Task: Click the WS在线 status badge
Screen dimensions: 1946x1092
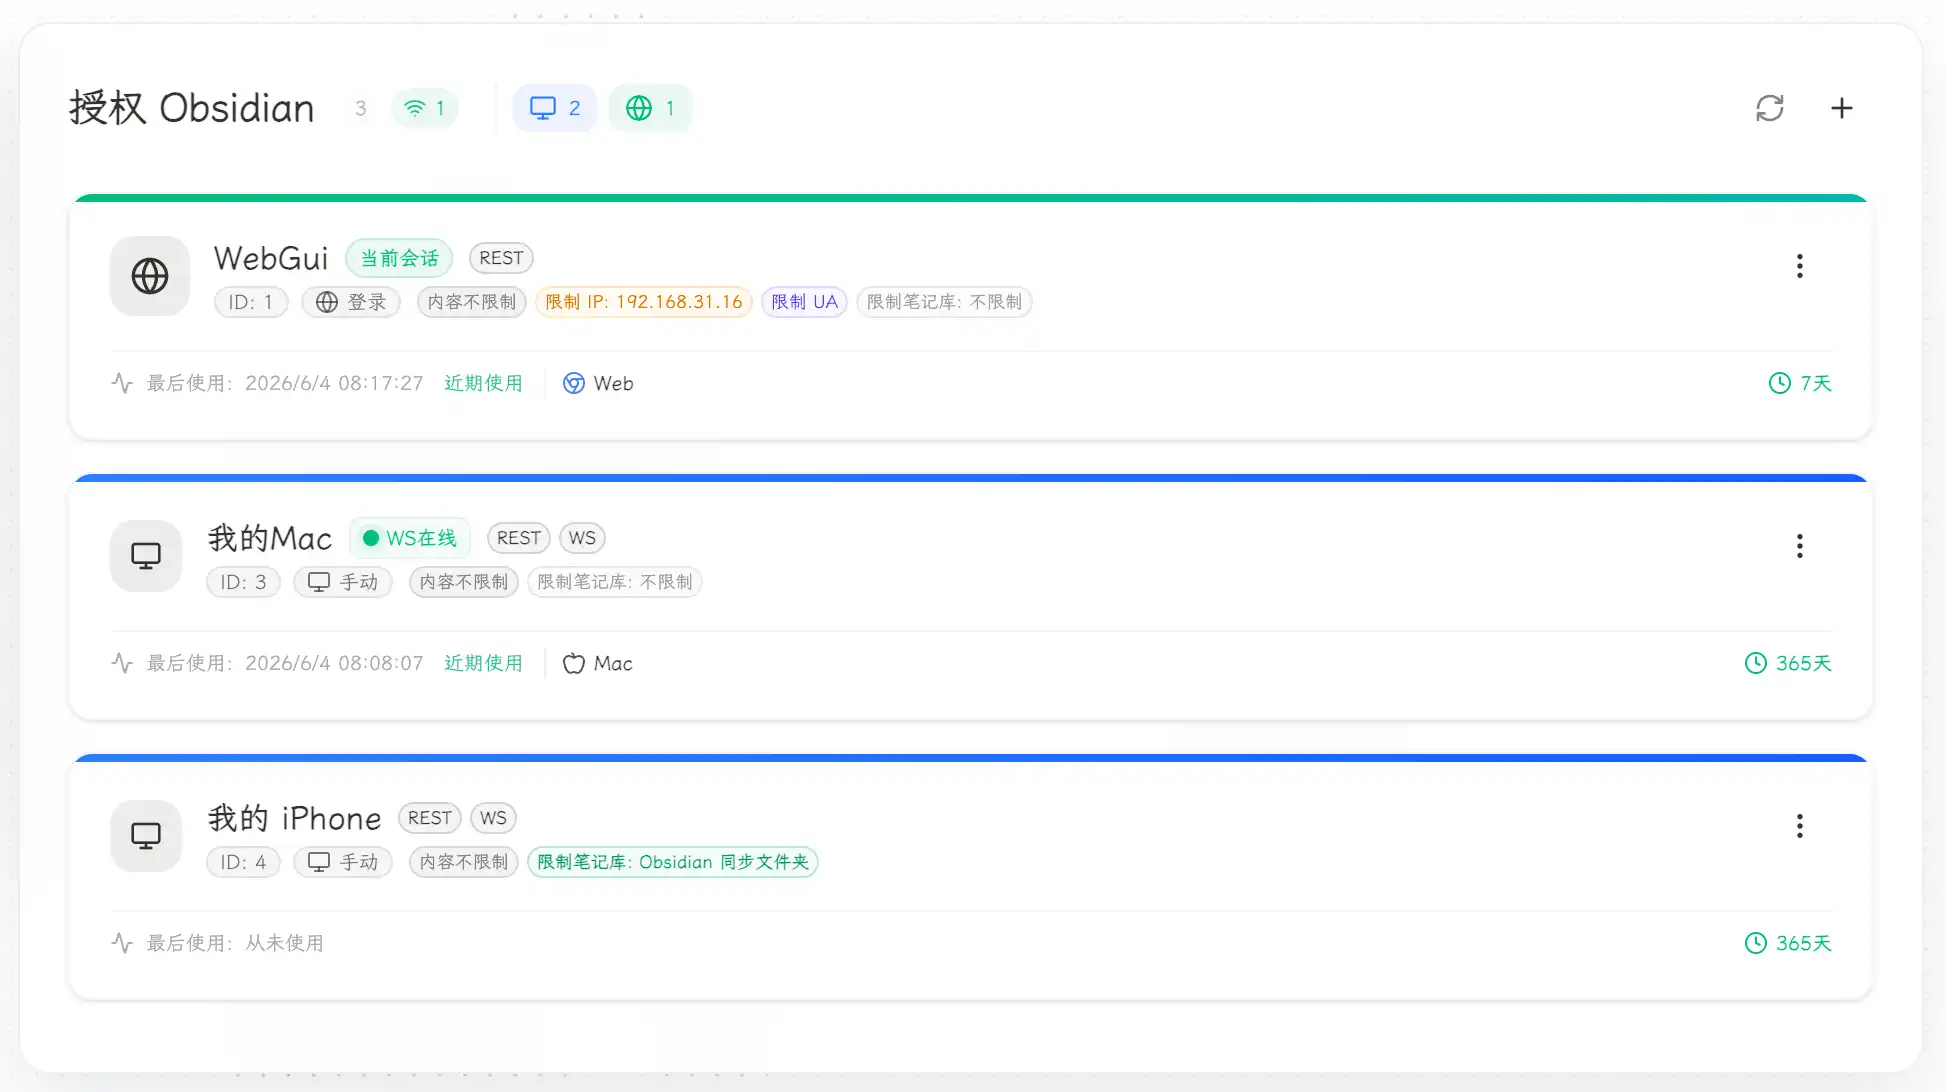Action: 410,538
